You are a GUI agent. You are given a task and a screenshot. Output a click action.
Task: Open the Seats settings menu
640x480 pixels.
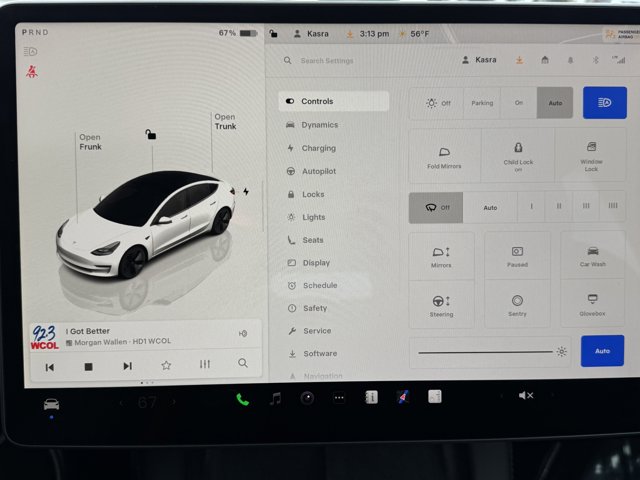(x=305, y=240)
